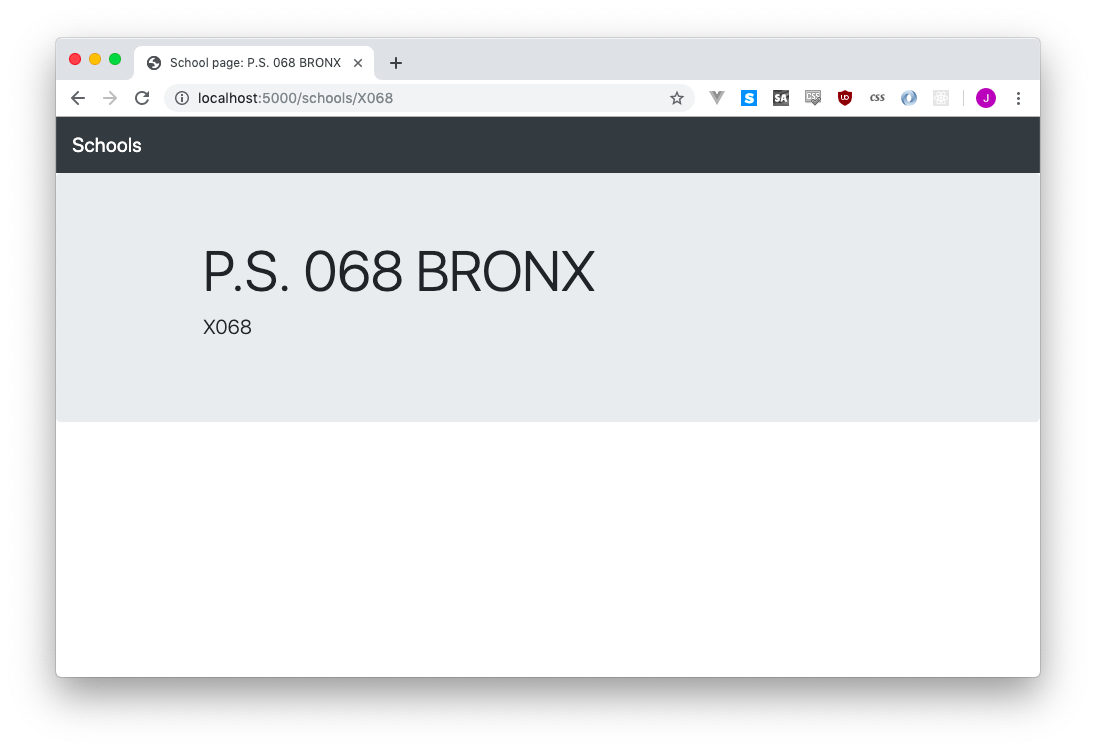Go forward to the next page
The width and height of the screenshot is (1096, 751).
tap(110, 98)
